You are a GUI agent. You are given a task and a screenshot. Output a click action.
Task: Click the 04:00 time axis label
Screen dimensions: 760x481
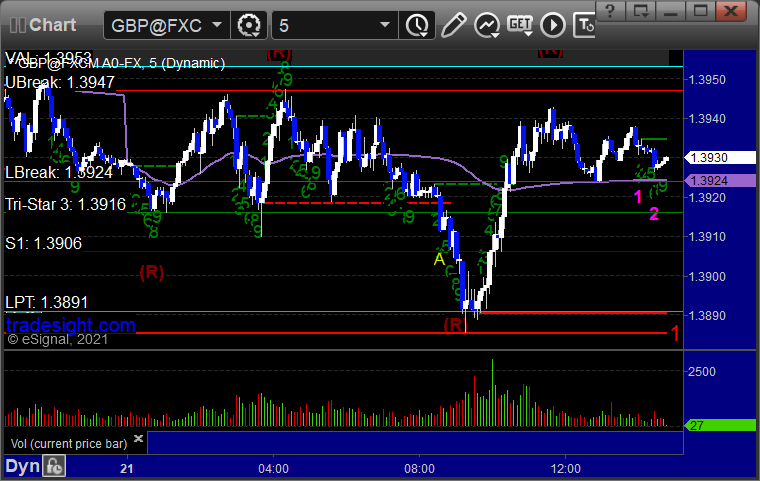(273, 469)
